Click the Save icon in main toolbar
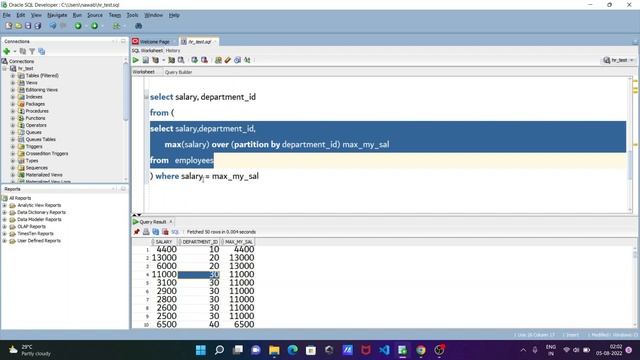The width and height of the screenshot is (640, 360). 28,26
